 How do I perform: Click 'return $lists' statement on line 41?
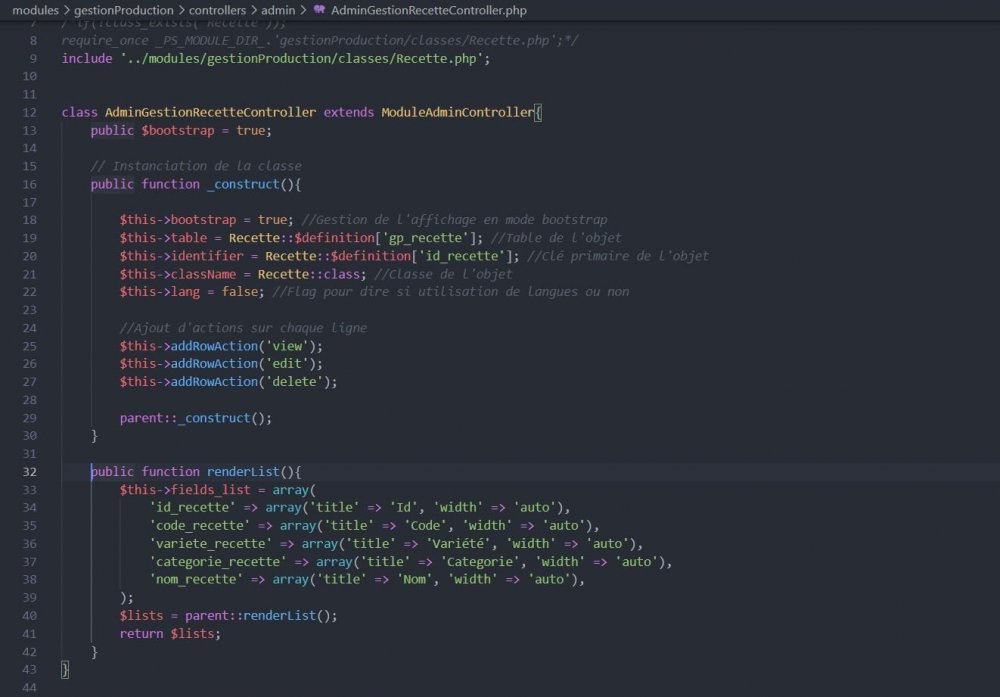point(170,634)
